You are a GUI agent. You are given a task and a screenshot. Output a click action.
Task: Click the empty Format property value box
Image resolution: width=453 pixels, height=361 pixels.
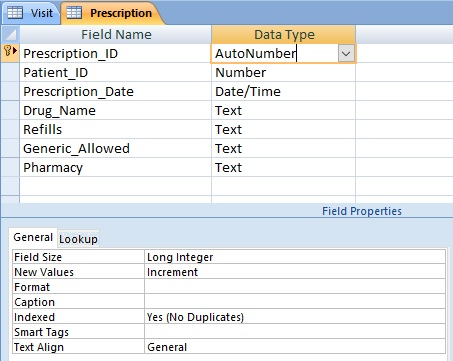tap(295, 287)
